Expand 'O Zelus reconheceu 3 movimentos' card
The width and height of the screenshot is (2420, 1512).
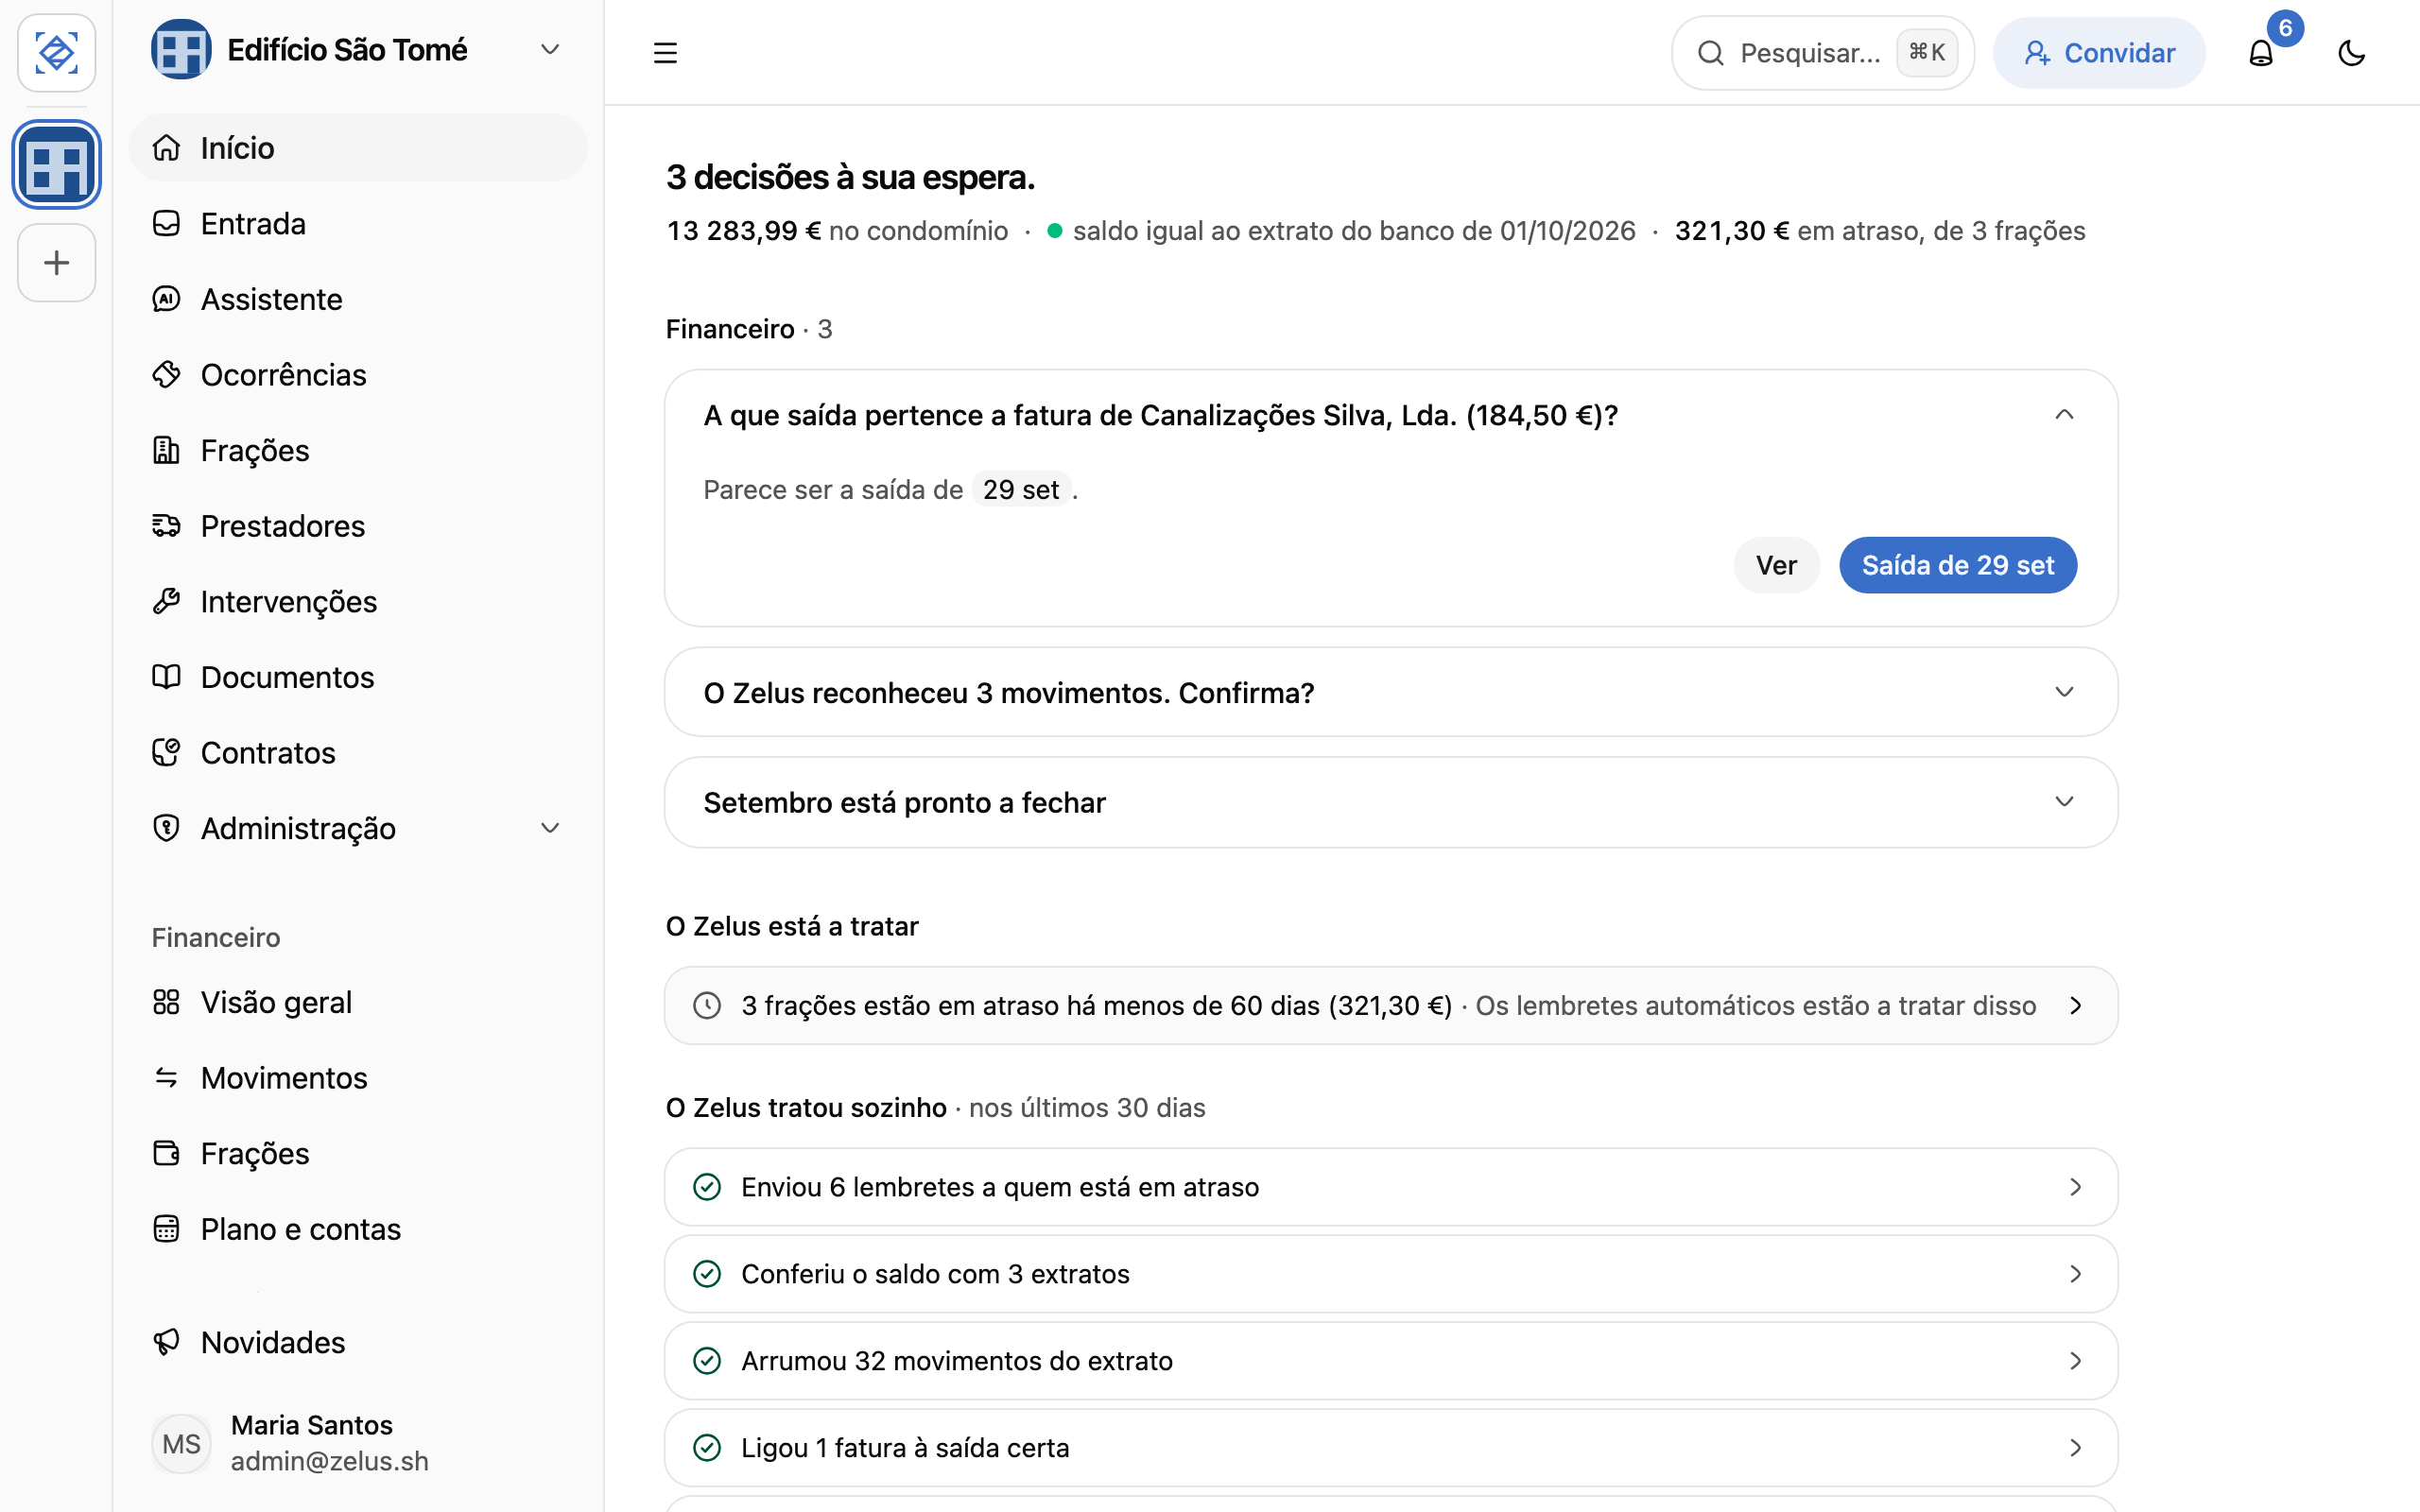click(1390, 692)
